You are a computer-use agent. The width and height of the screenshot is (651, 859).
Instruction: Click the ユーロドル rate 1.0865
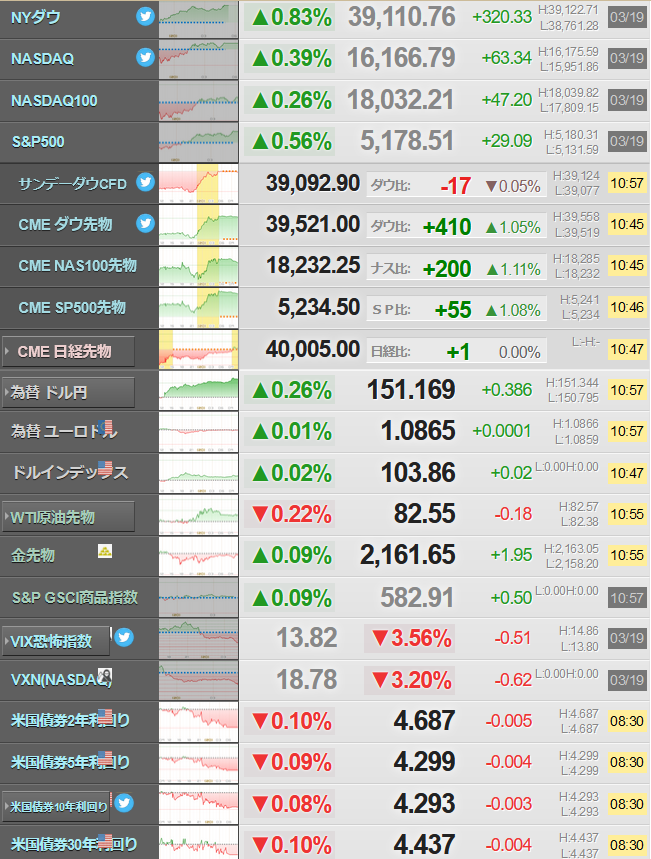(x=418, y=431)
